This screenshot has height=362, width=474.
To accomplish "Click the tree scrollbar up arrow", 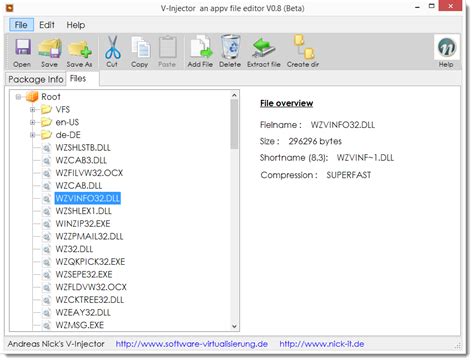I will point(234,95).
